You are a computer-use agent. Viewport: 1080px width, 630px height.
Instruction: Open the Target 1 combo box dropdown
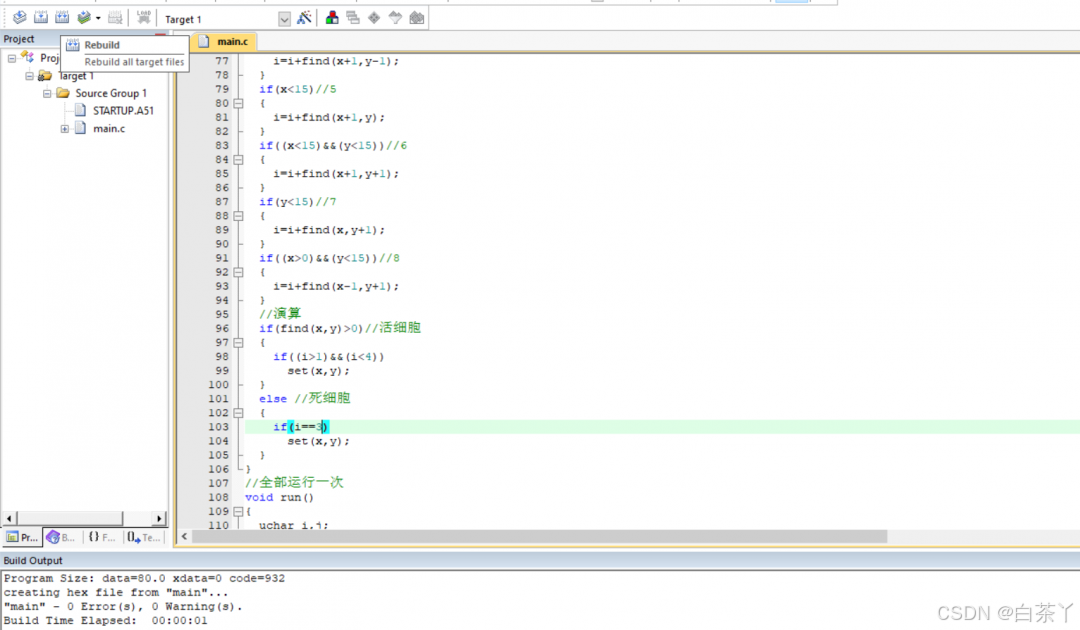[x=284, y=19]
